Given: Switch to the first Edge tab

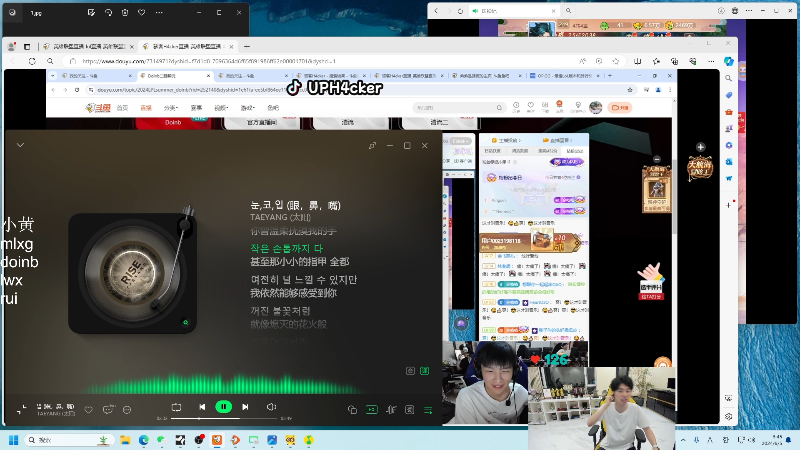Looking at the screenshot, I should [88, 46].
